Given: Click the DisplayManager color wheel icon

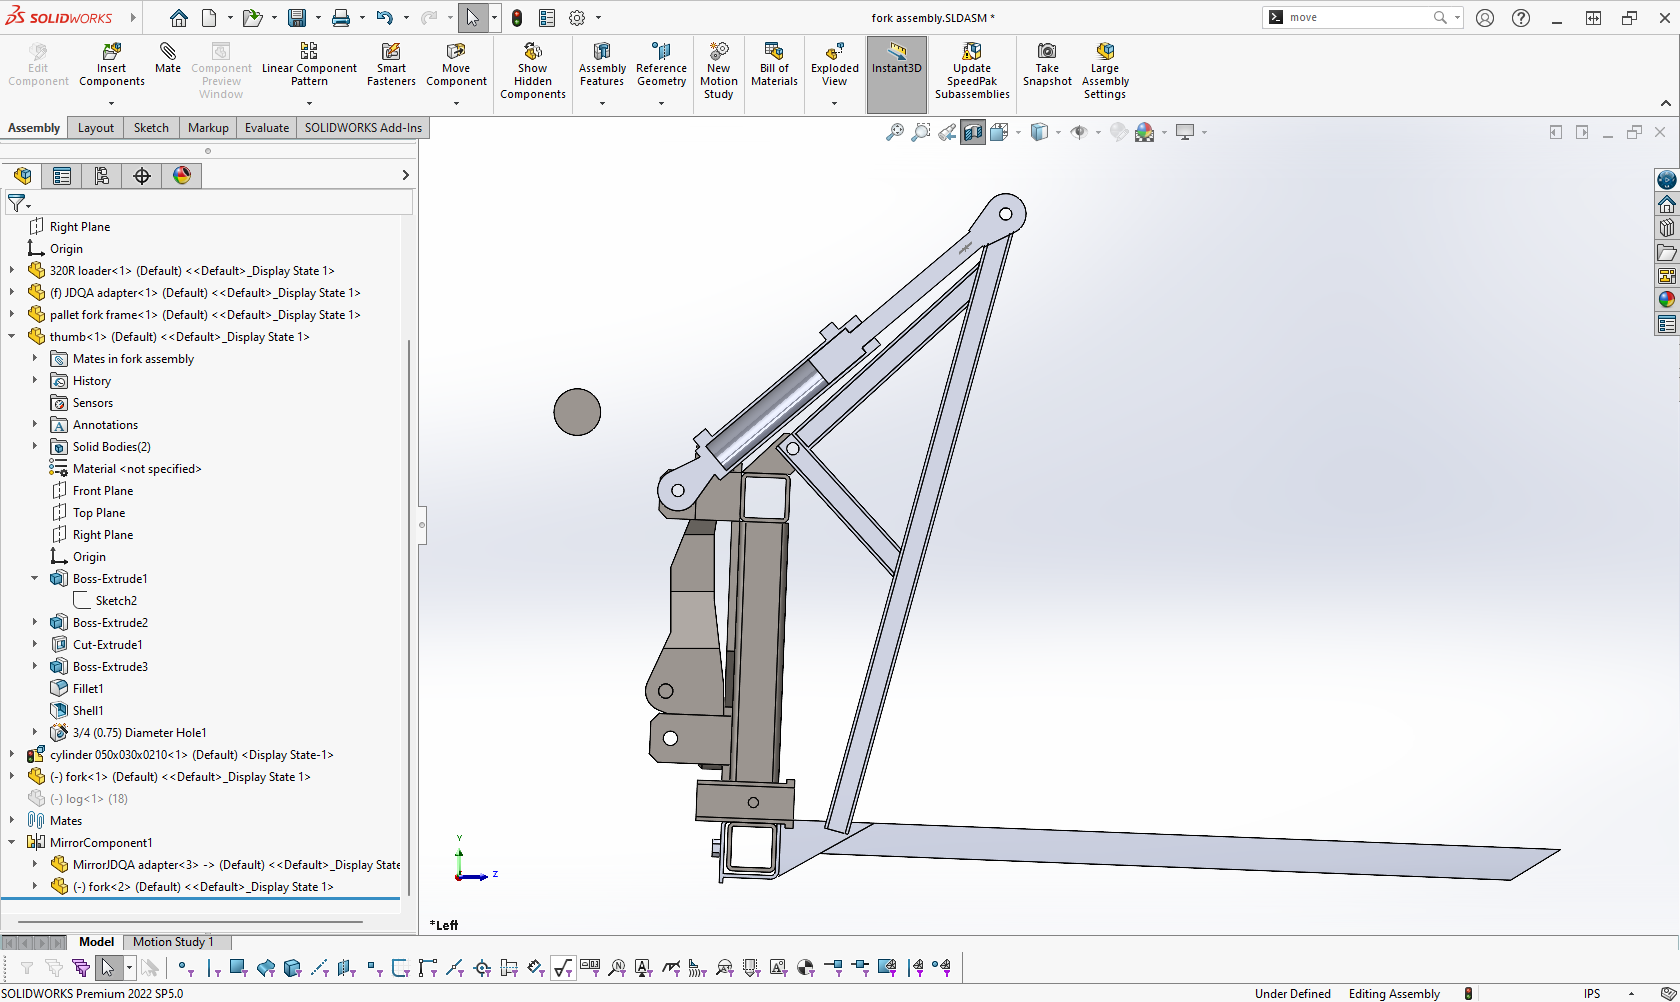Looking at the screenshot, I should 182,176.
